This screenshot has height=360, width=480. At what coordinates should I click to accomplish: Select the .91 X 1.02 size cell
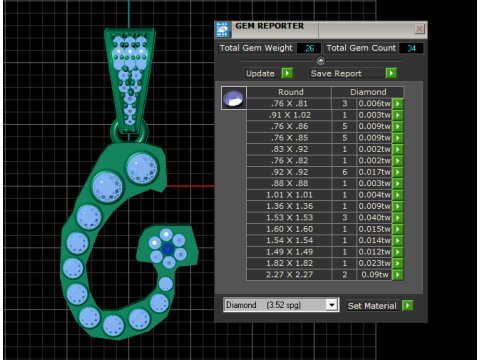[289, 115]
